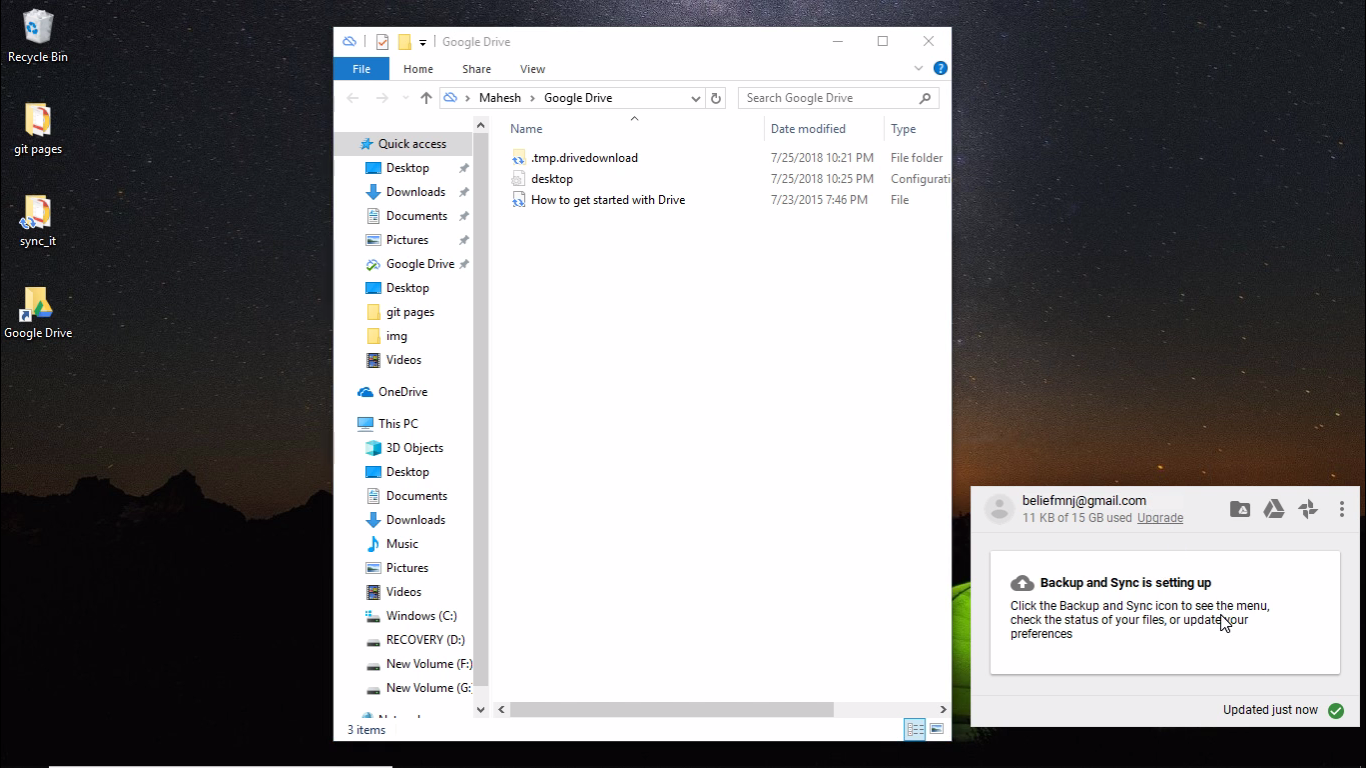Switch to large thumbnails view in status bar
1366x768 pixels.
pos(936,730)
